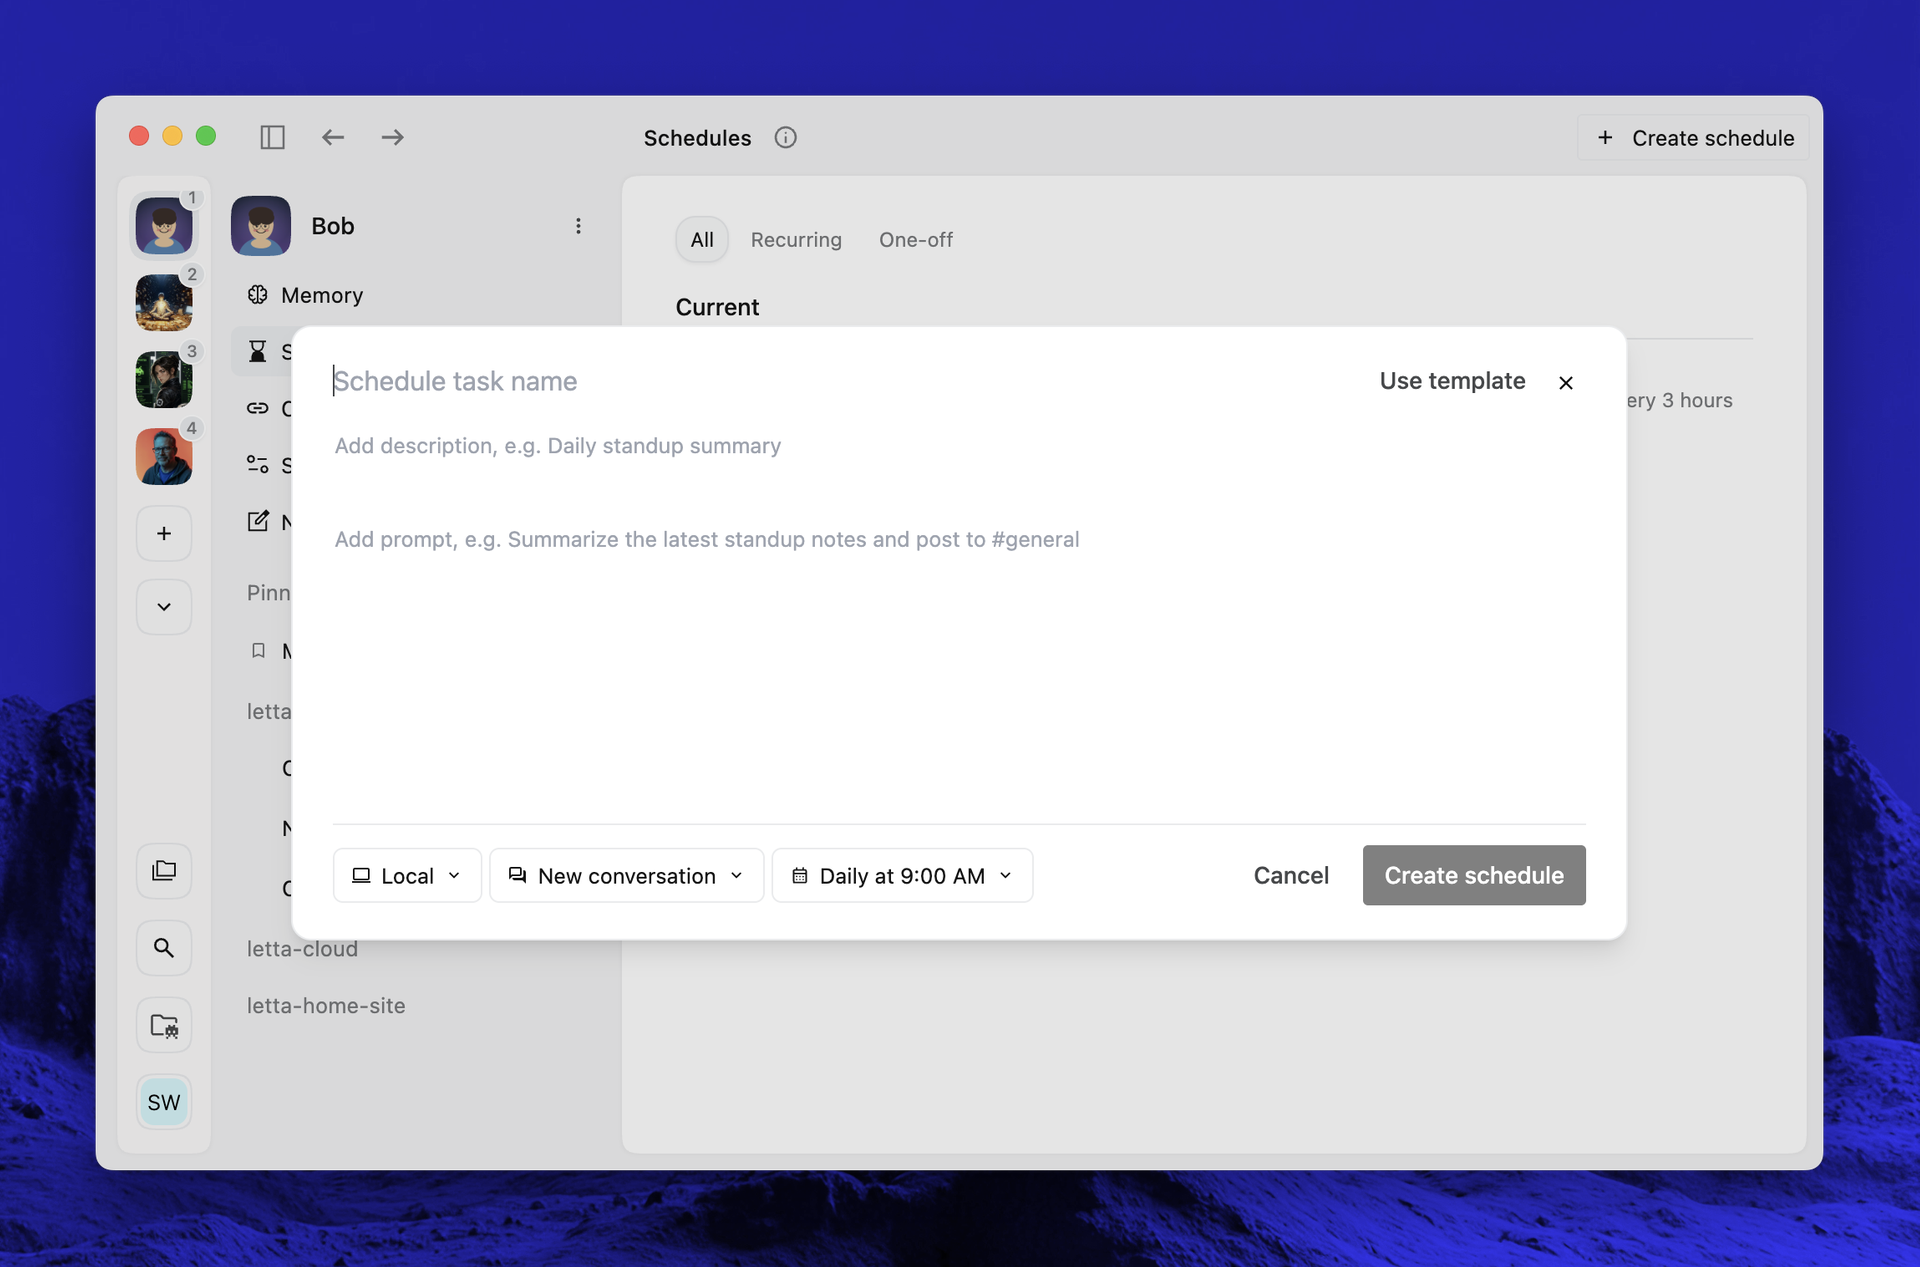Screen dimensions: 1920x1267
Task: Click the hourglass Schedules icon in the sidebar
Action: point(258,351)
